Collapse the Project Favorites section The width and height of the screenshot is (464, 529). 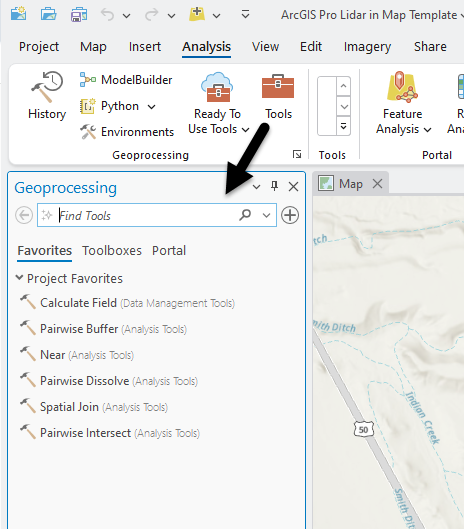coord(20,278)
